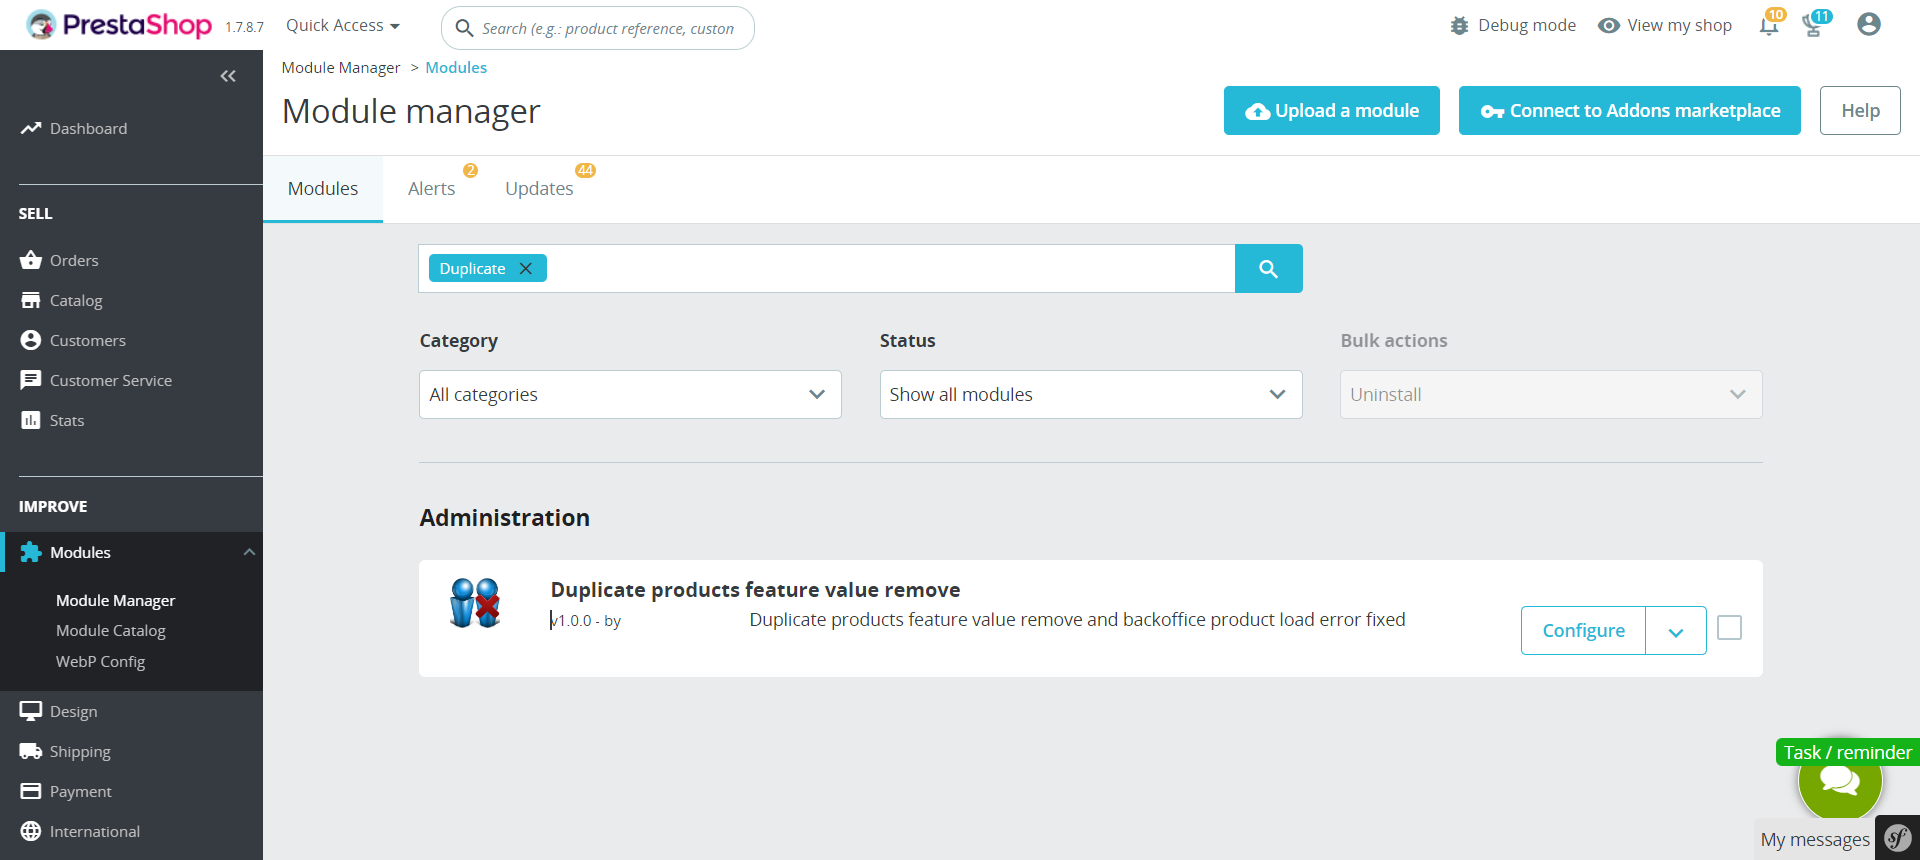Click the Customer Service chat icon
This screenshot has width=1920, height=860.
click(x=31, y=380)
